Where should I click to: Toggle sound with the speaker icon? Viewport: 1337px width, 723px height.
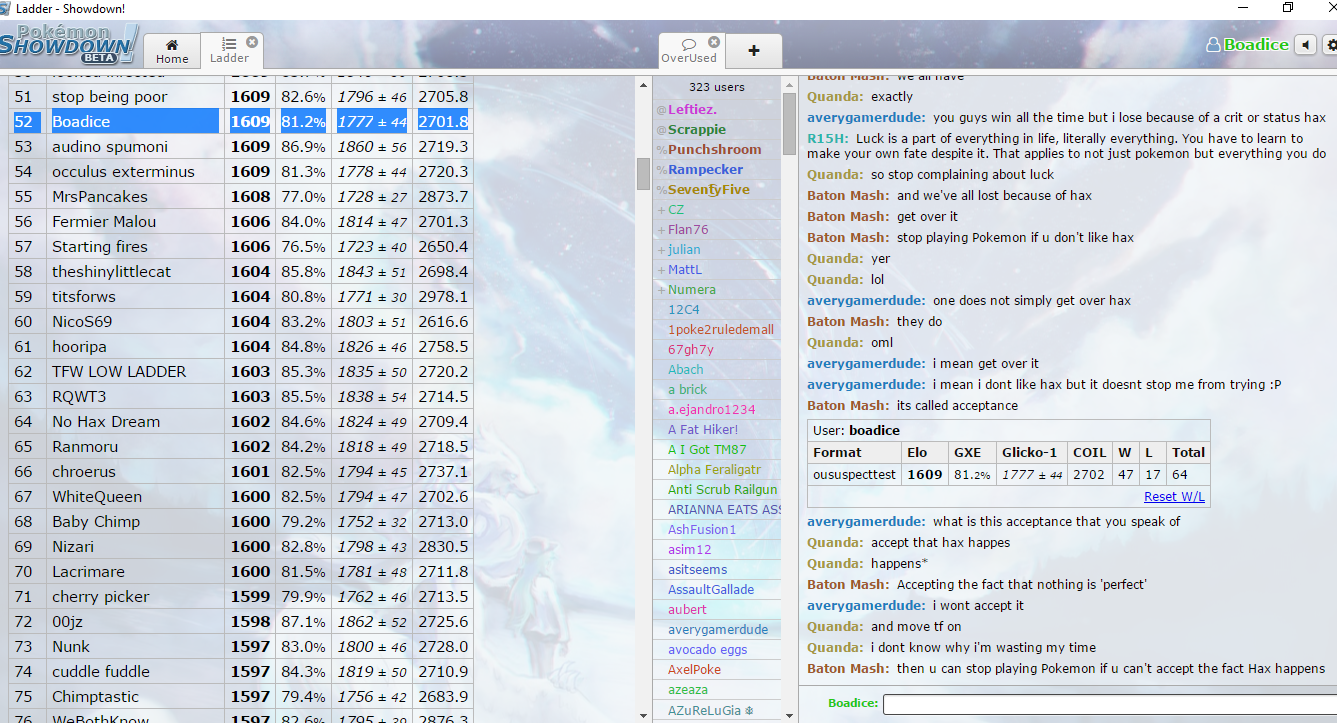1305,45
